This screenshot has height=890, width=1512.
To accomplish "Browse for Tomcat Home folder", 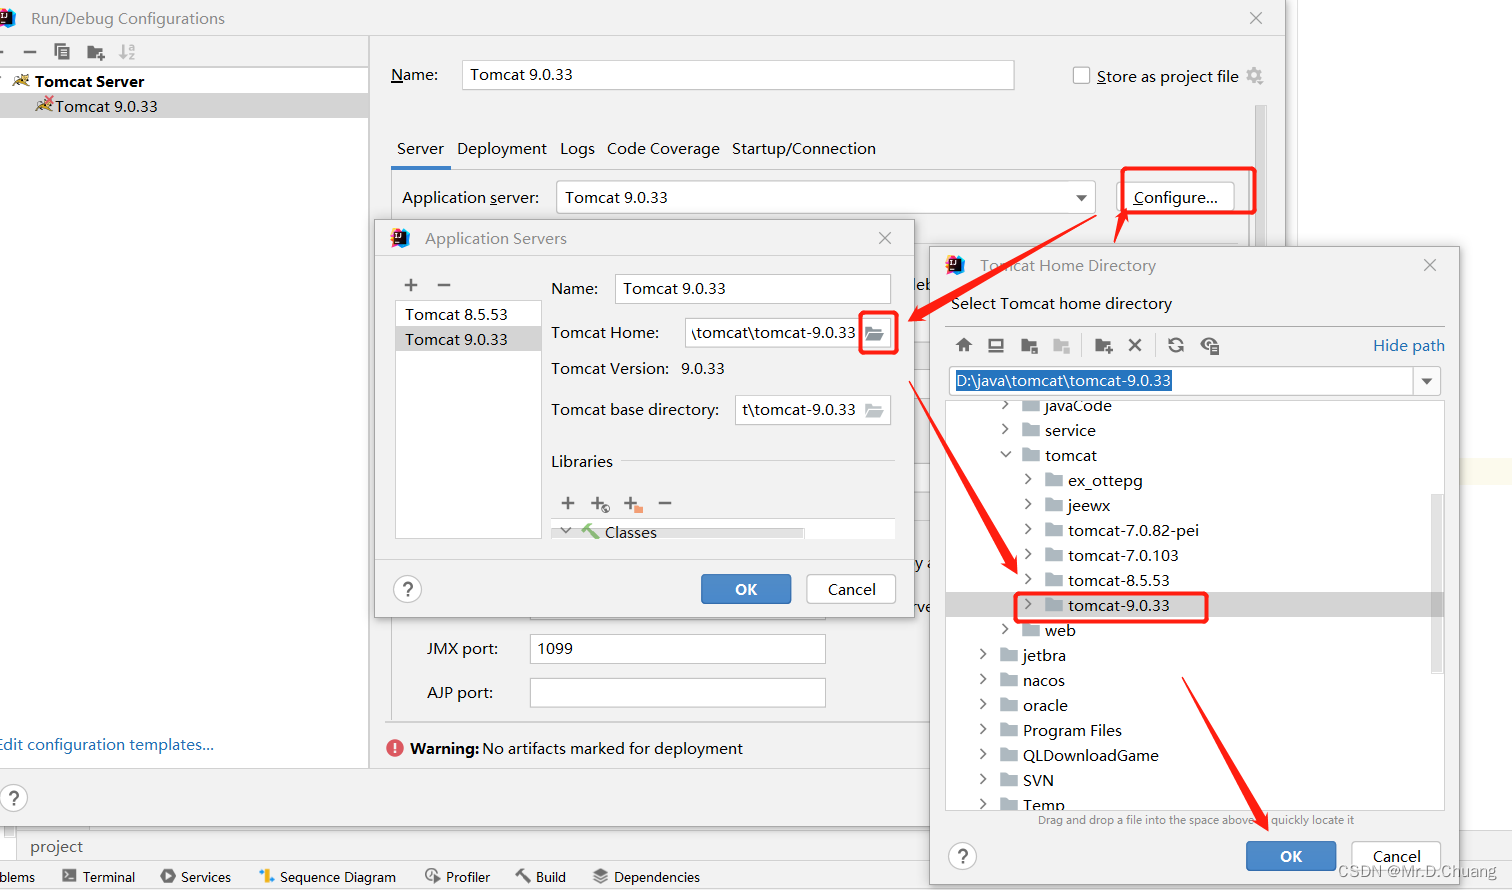I will coord(875,333).
